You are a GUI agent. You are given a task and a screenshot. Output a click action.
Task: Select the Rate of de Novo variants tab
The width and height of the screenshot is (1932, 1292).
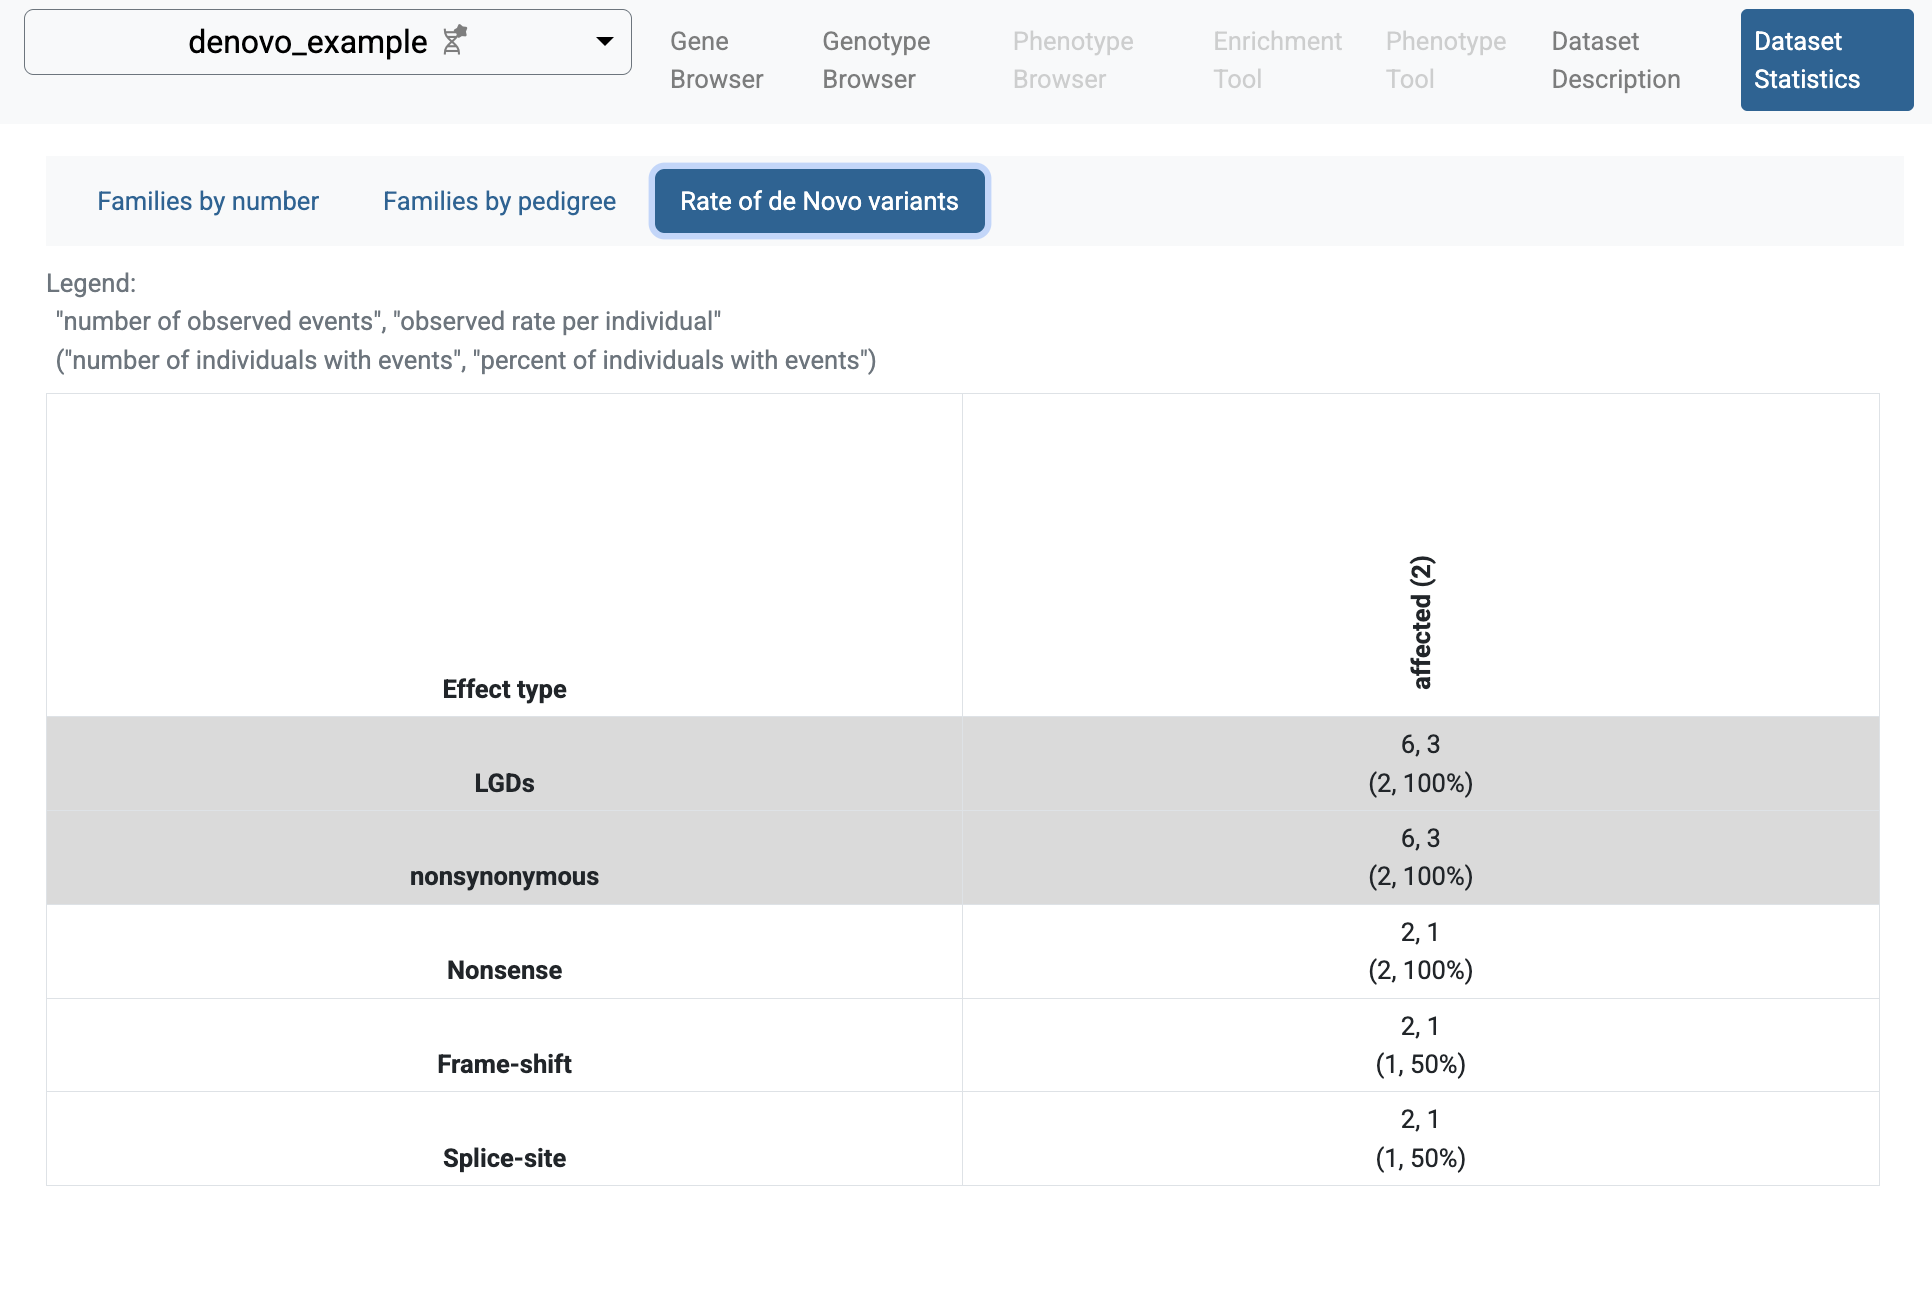coord(819,201)
